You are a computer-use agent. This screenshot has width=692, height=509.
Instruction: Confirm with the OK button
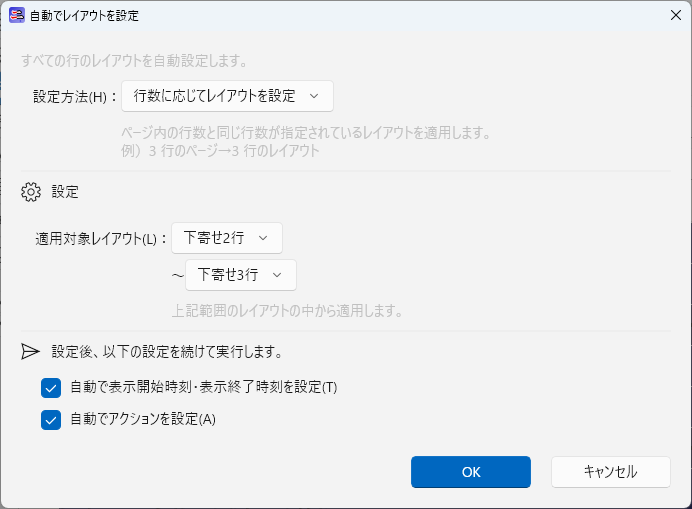(x=471, y=472)
